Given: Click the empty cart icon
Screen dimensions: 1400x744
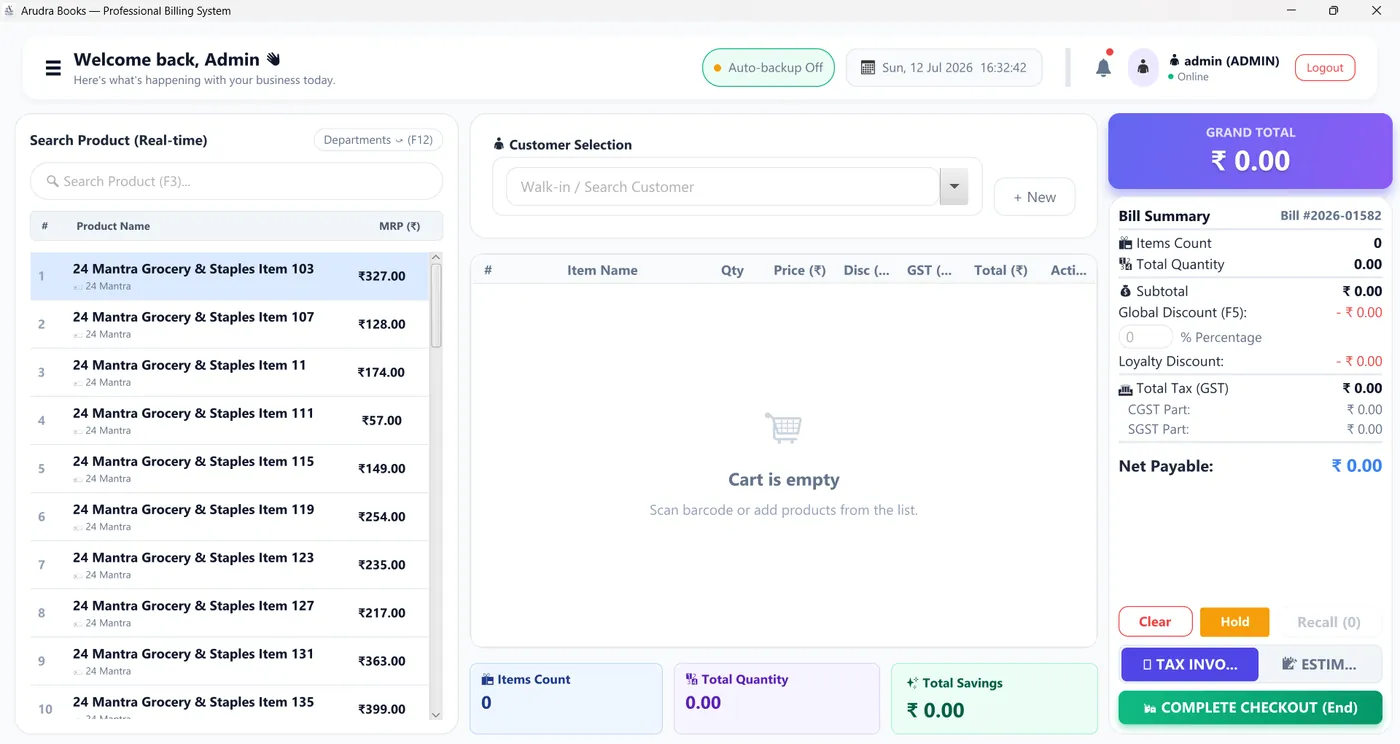Looking at the screenshot, I should coord(783,428).
